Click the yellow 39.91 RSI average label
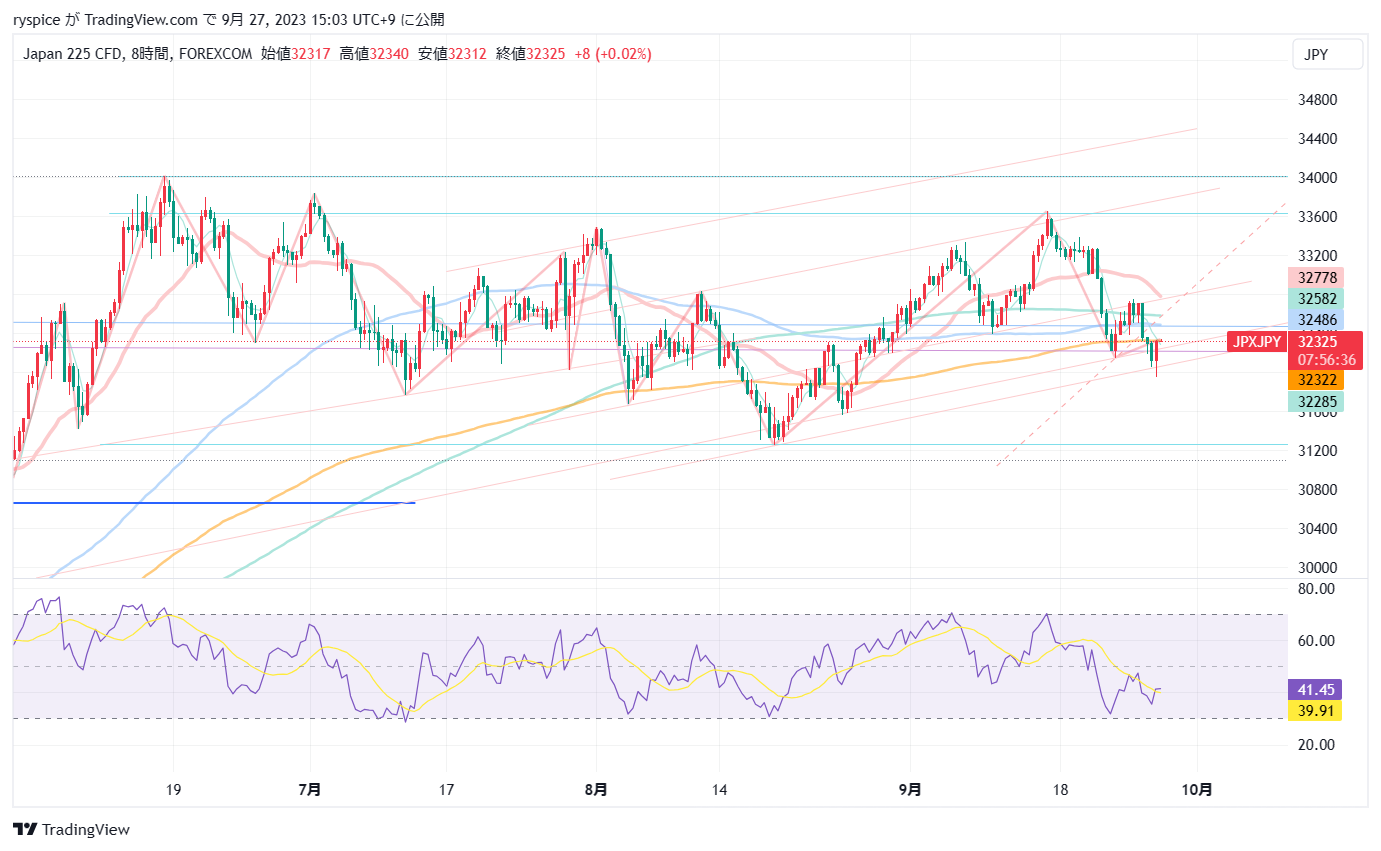 (1315, 710)
